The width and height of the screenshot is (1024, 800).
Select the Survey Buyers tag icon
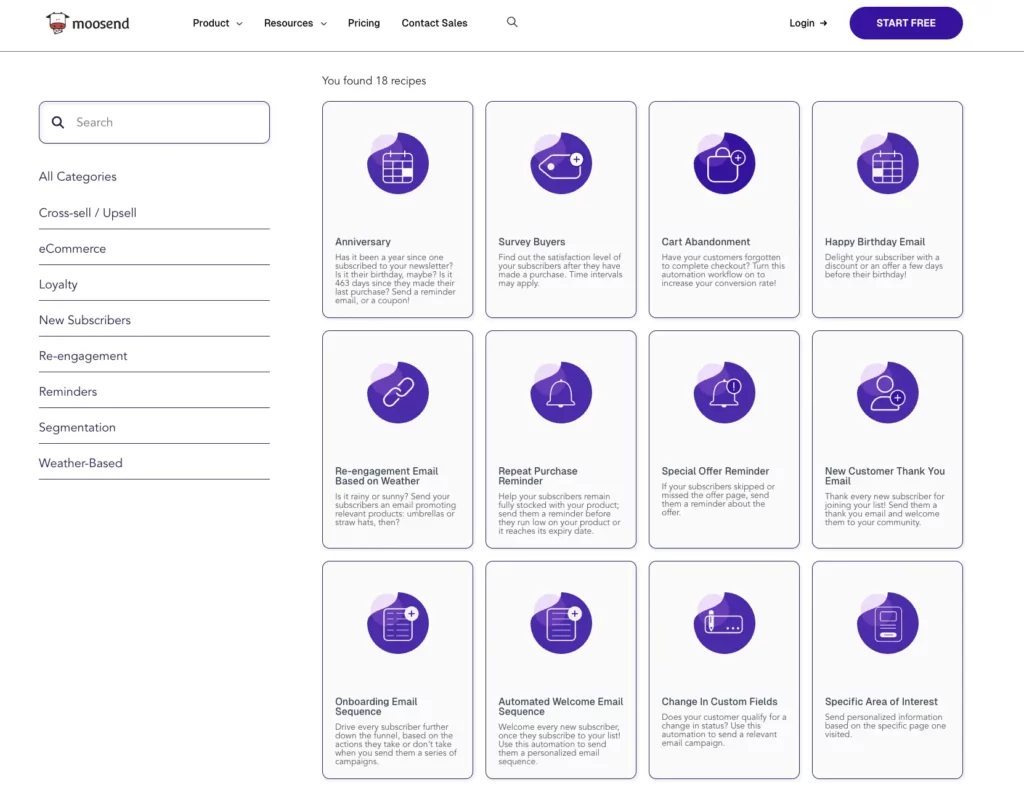point(560,162)
